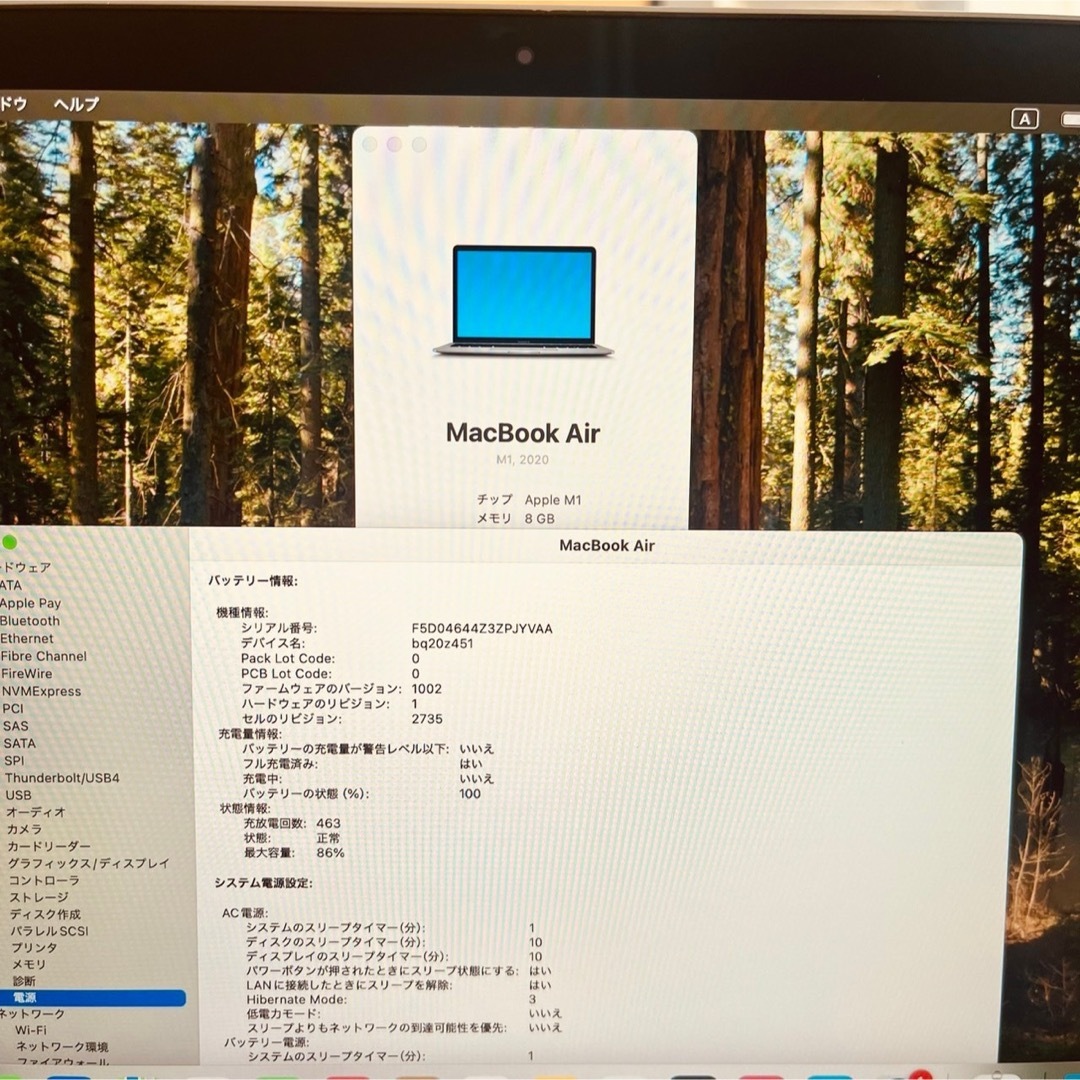
Task: Select メモリ in the sidebar
Action: click(x=29, y=964)
